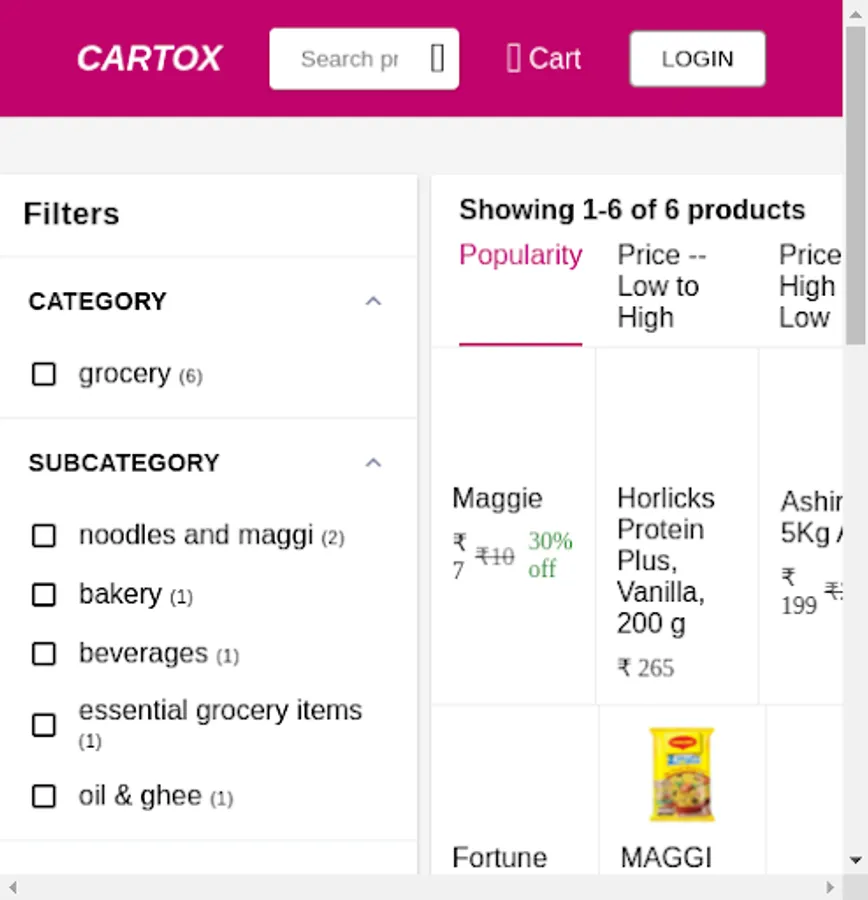Click the down arrow of vertical scrollbar

pyautogui.click(x=856, y=860)
